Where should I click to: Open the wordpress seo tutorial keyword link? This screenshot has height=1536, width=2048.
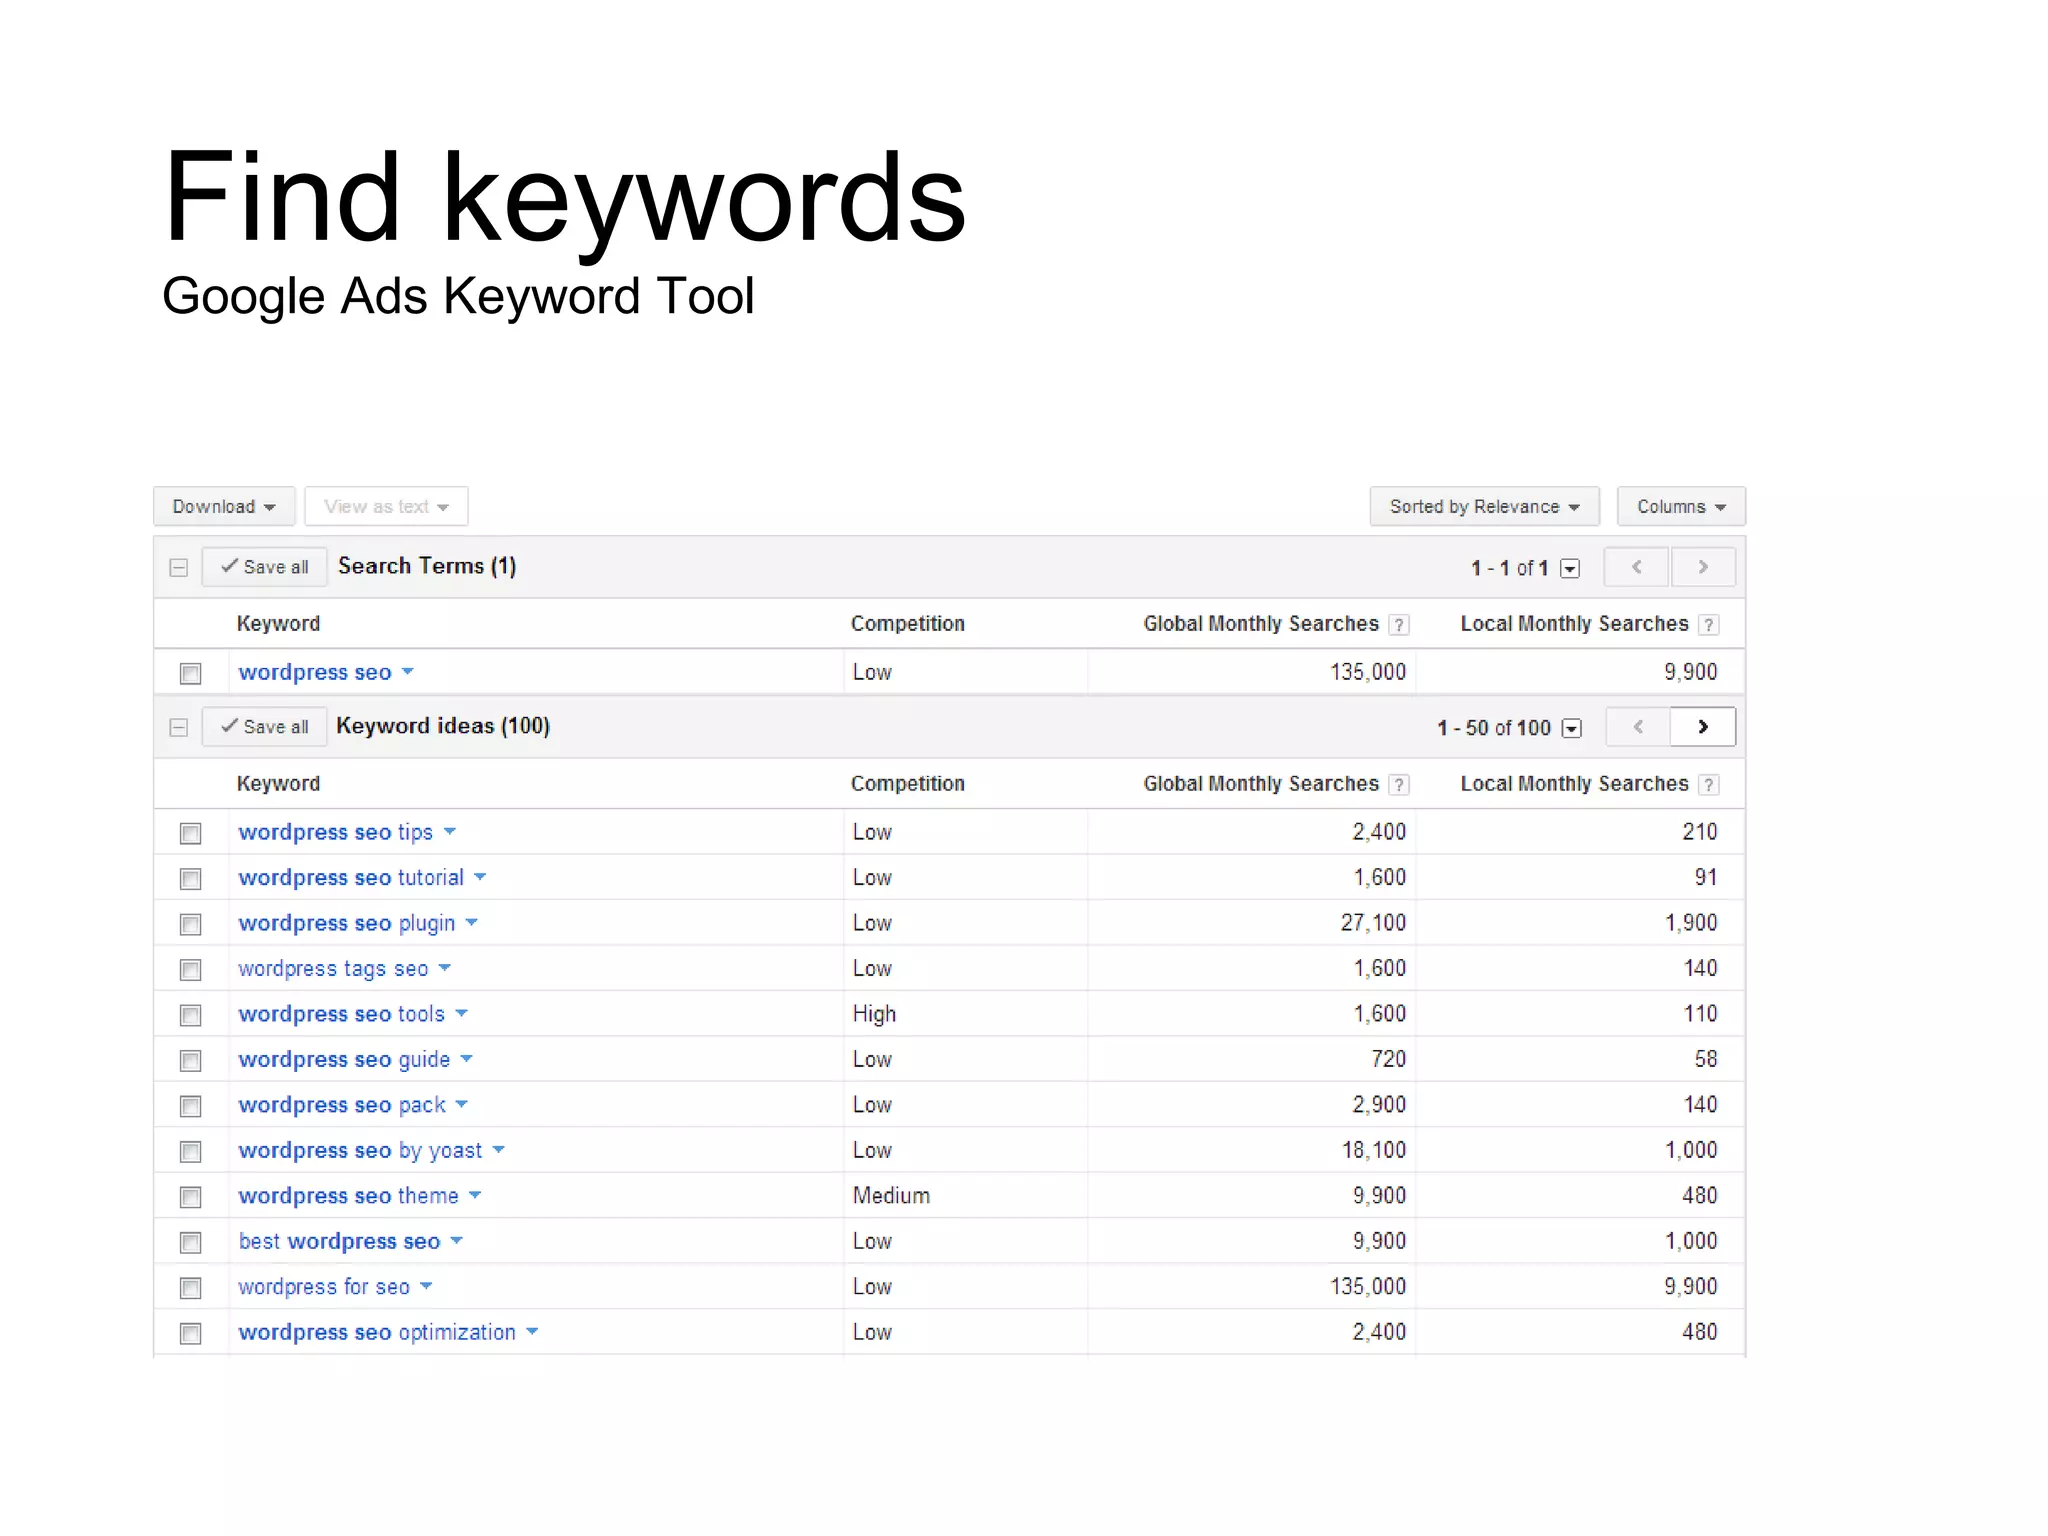coord(351,877)
